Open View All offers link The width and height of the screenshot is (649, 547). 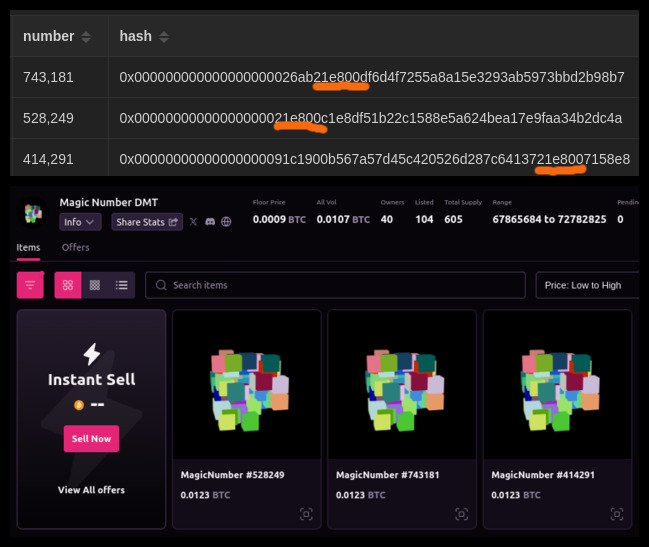91,490
